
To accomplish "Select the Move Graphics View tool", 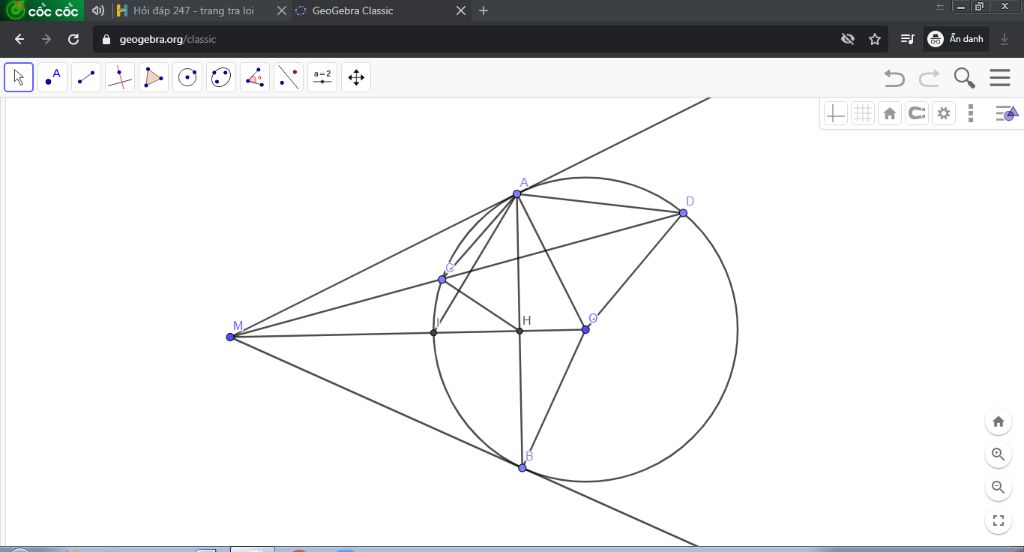I will click(x=356, y=78).
